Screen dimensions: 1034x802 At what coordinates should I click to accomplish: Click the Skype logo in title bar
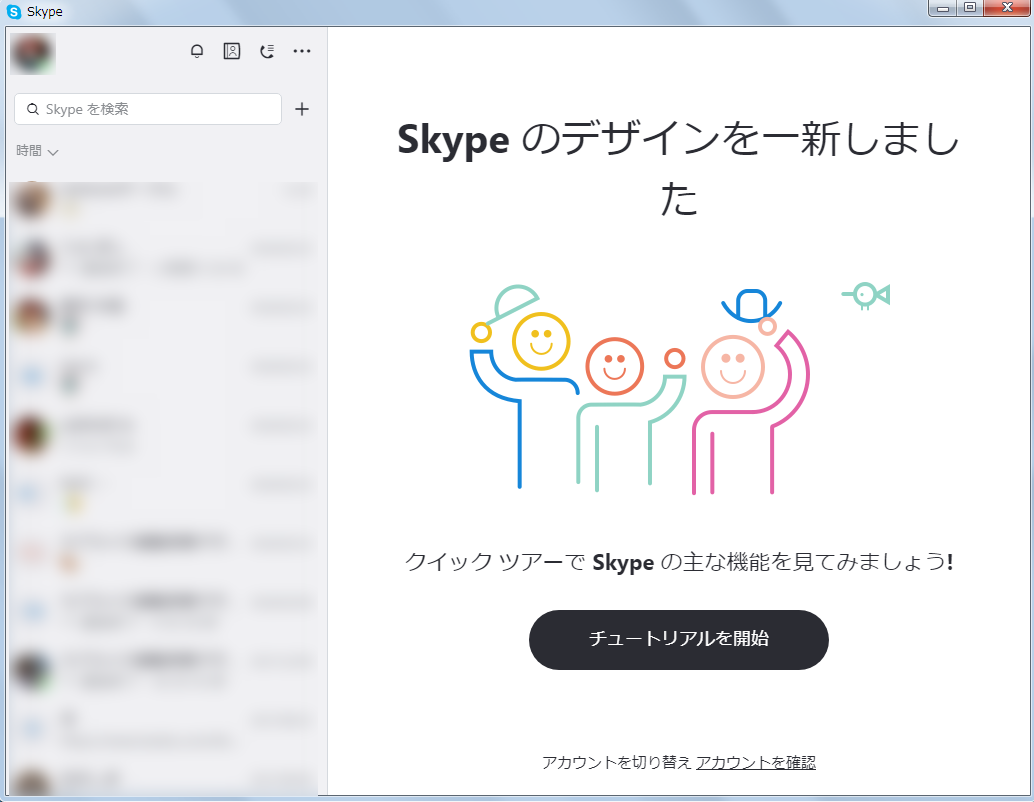click(14, 12)
